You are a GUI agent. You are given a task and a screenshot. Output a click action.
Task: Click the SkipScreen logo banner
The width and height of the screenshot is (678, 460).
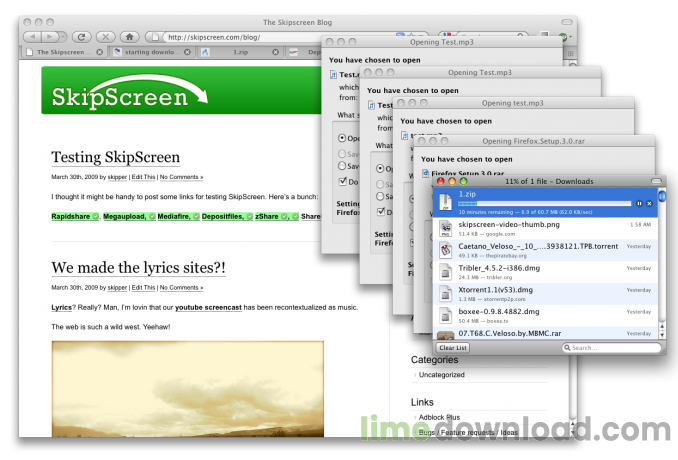point(182,90)
